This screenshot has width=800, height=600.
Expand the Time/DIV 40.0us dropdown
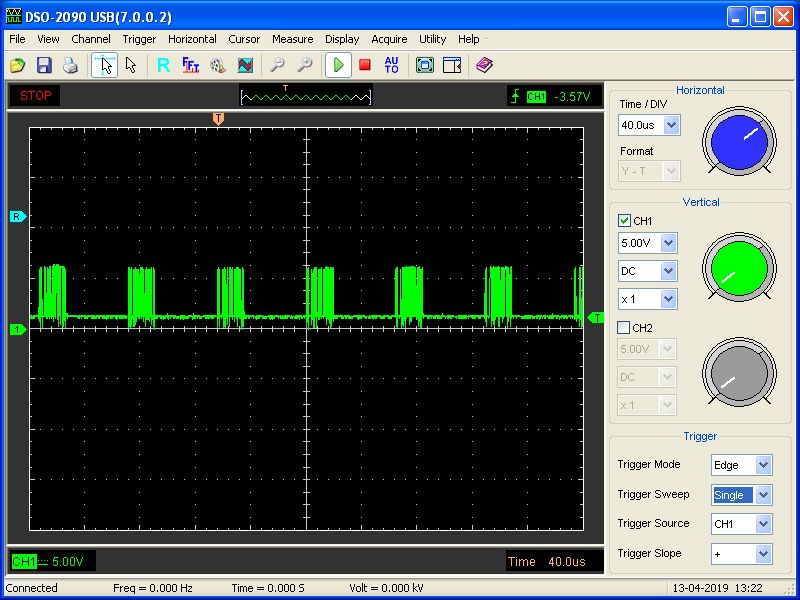coord(671,126)
